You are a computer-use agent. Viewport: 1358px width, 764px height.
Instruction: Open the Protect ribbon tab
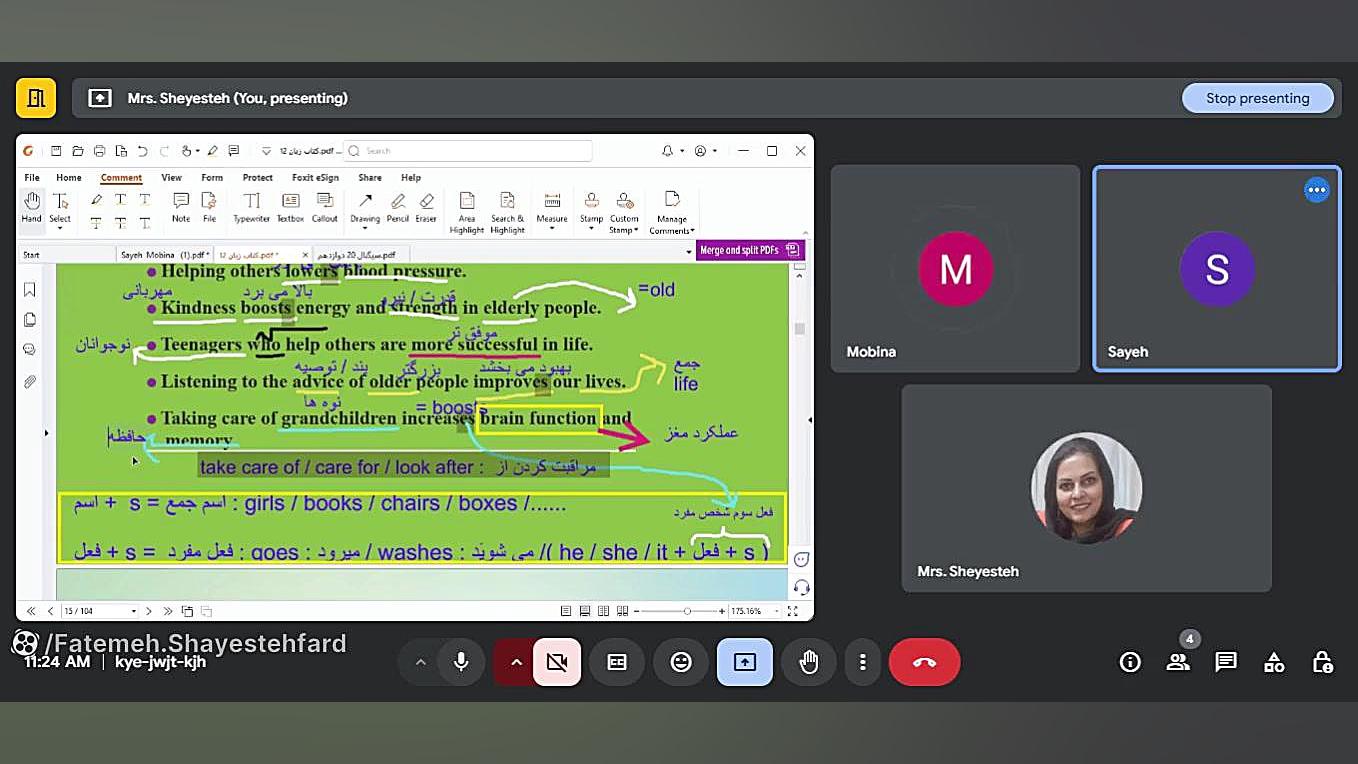pos(258,178)
